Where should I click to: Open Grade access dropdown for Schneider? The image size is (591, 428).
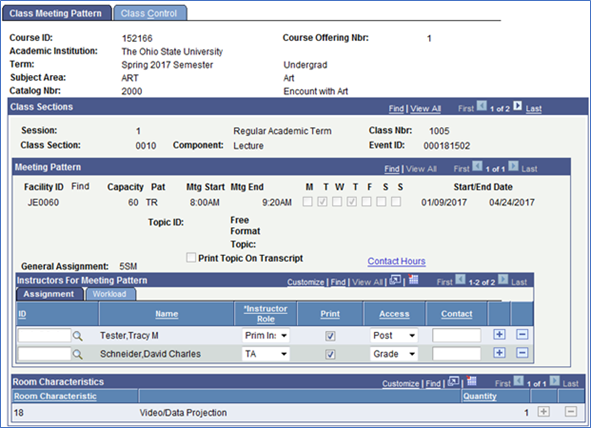[394, 354]
